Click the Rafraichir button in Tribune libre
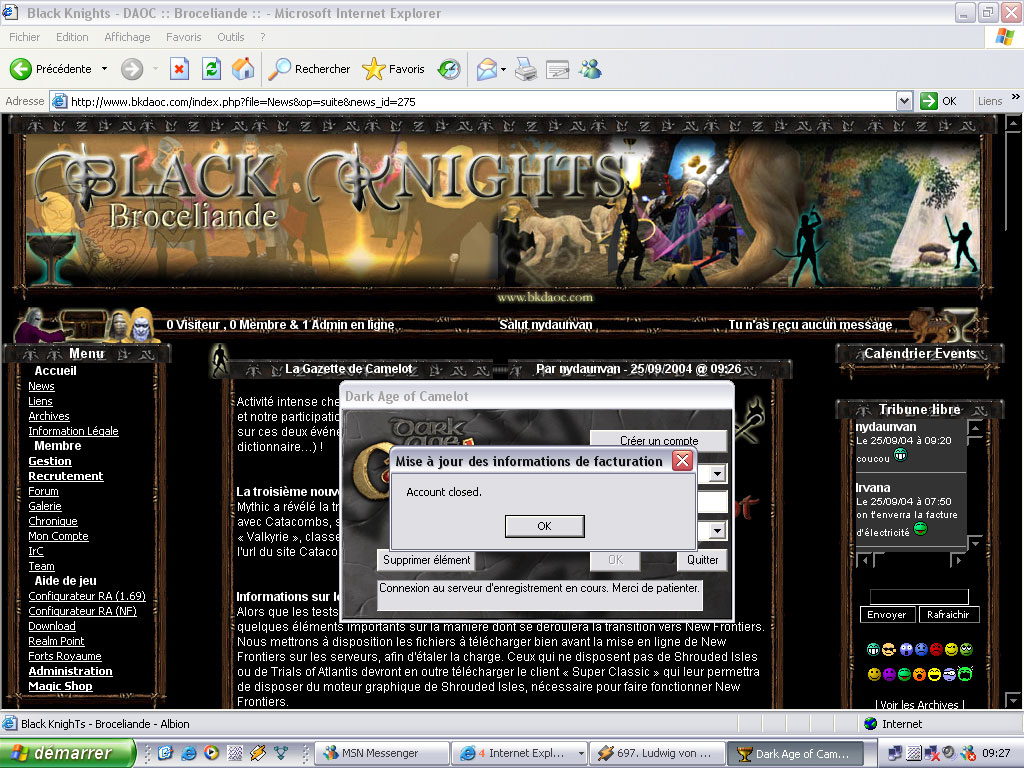Screen dimensions: 1024x768 pyautogui.click(x=948, y=615)
